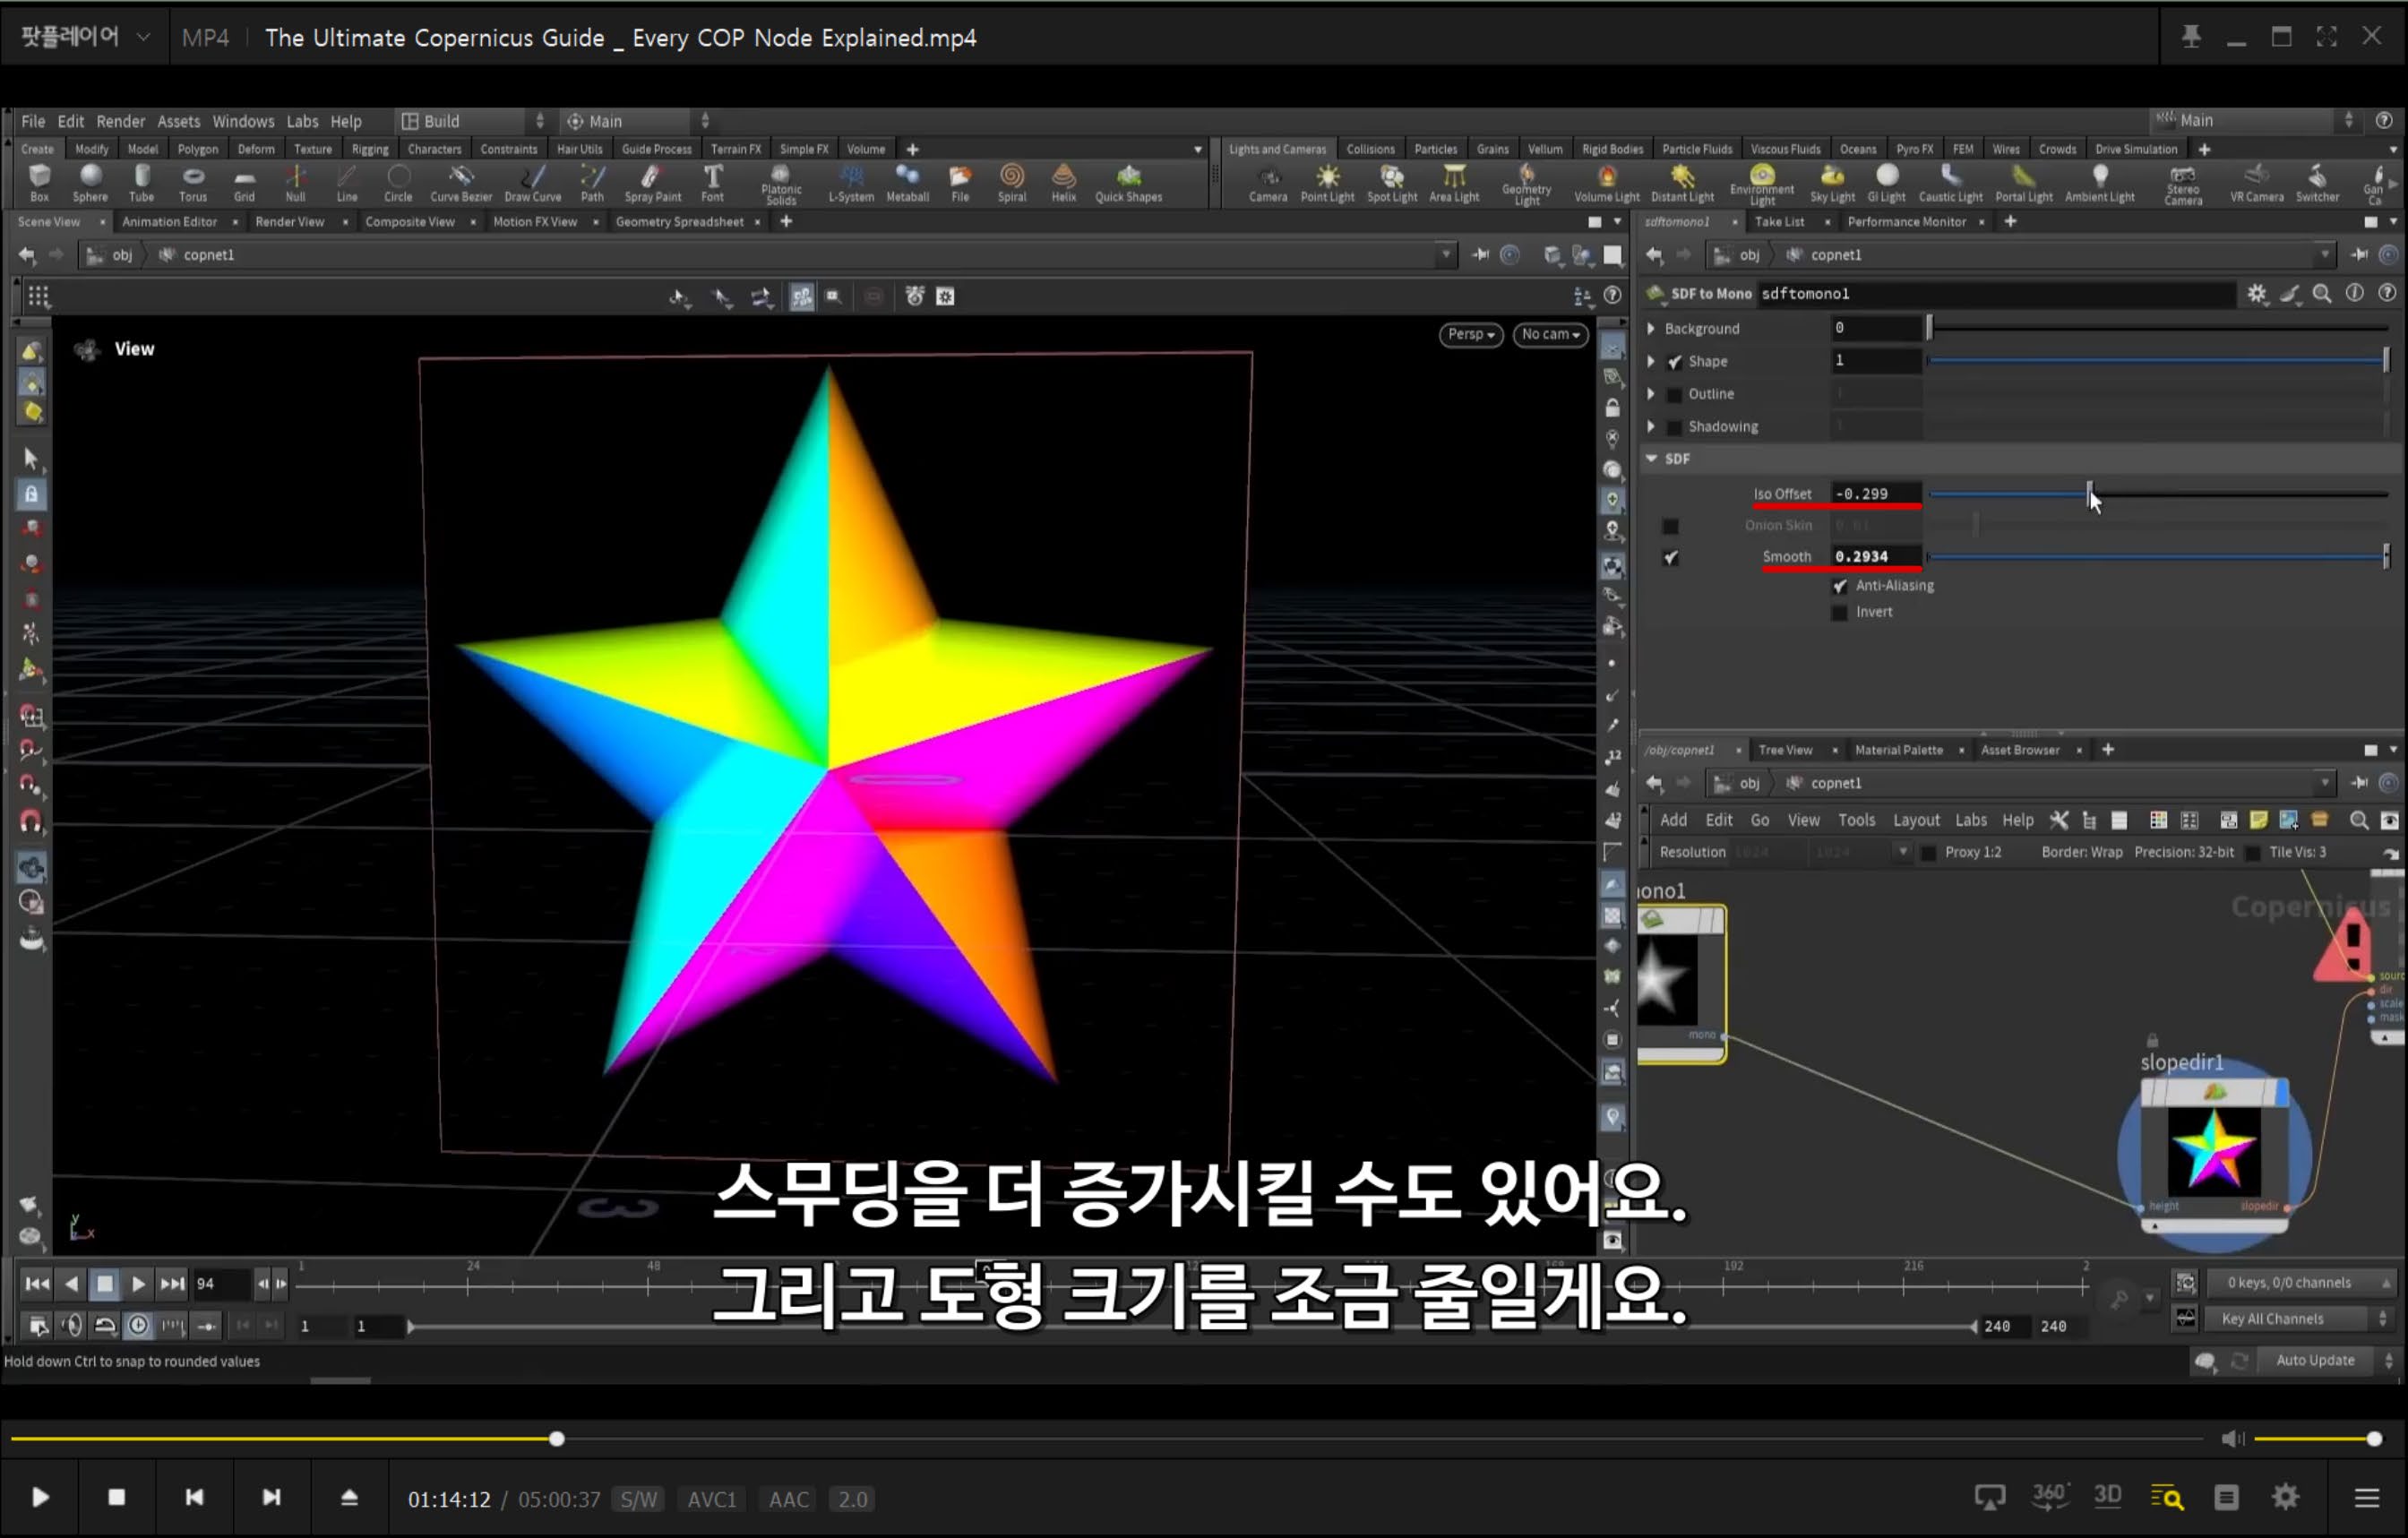Viewport: 2408px width, 1538px height.
Task: Open the Render menu
Action: click(x=121, y=121)
